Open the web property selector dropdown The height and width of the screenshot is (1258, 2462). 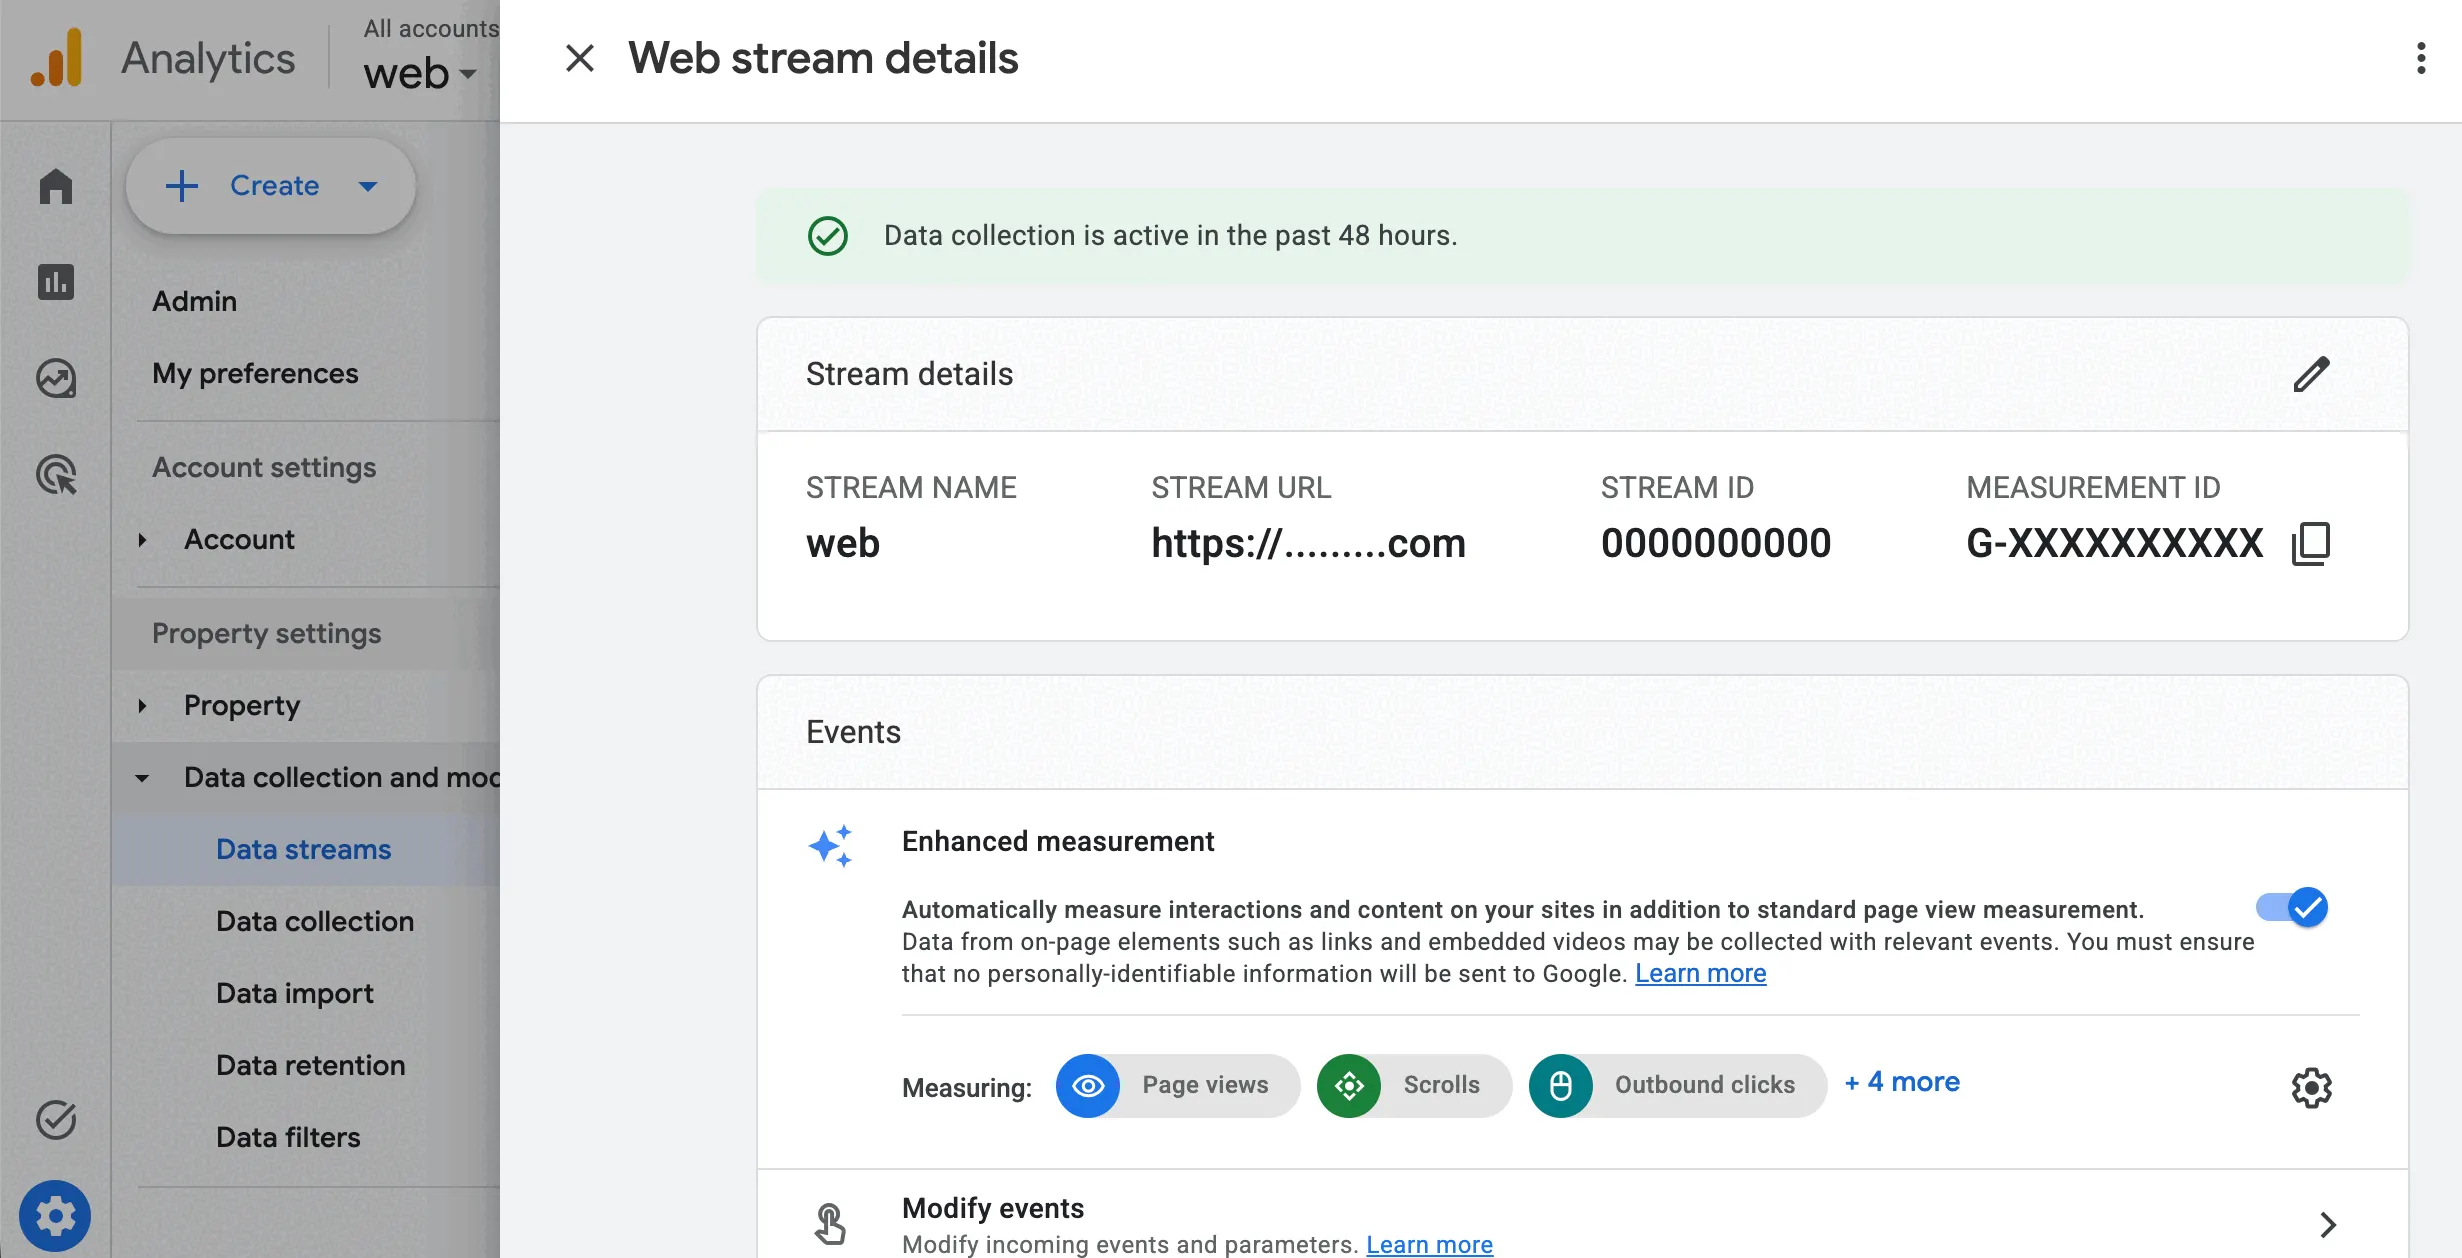click(x=420, y=73)
